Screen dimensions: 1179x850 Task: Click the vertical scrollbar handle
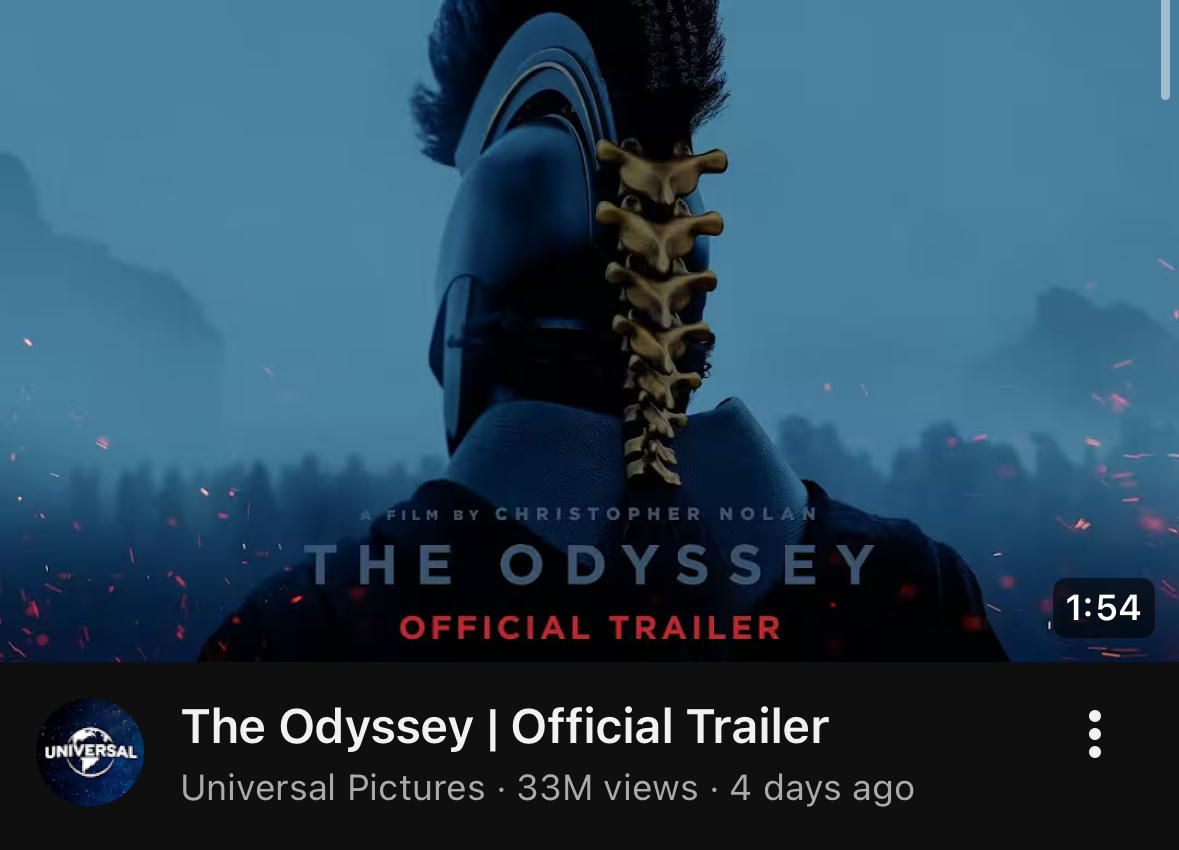1165,50
